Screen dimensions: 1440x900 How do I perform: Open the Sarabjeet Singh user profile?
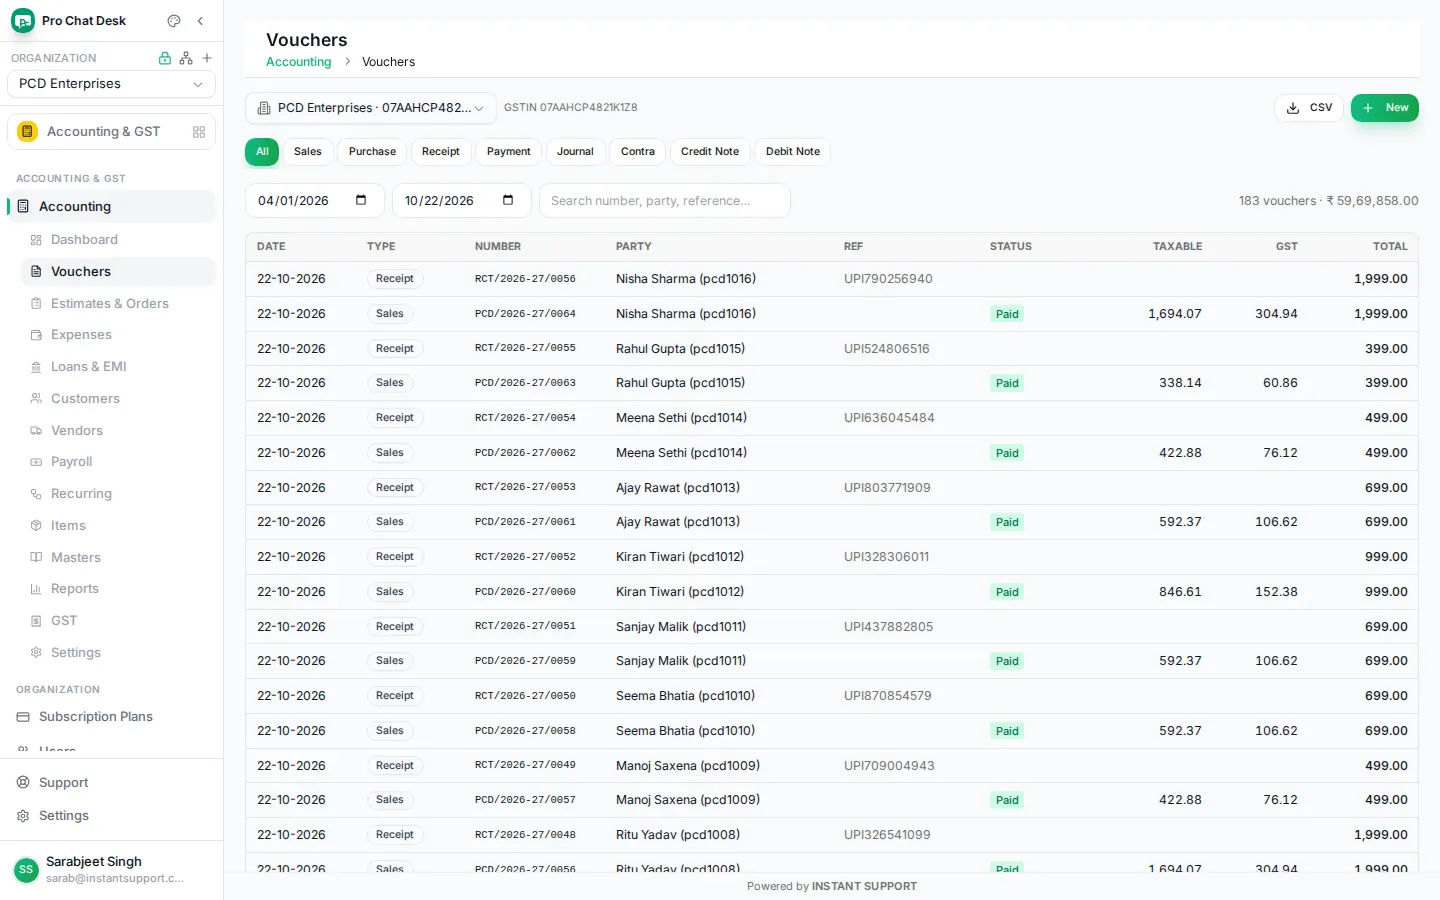[111, 870]
